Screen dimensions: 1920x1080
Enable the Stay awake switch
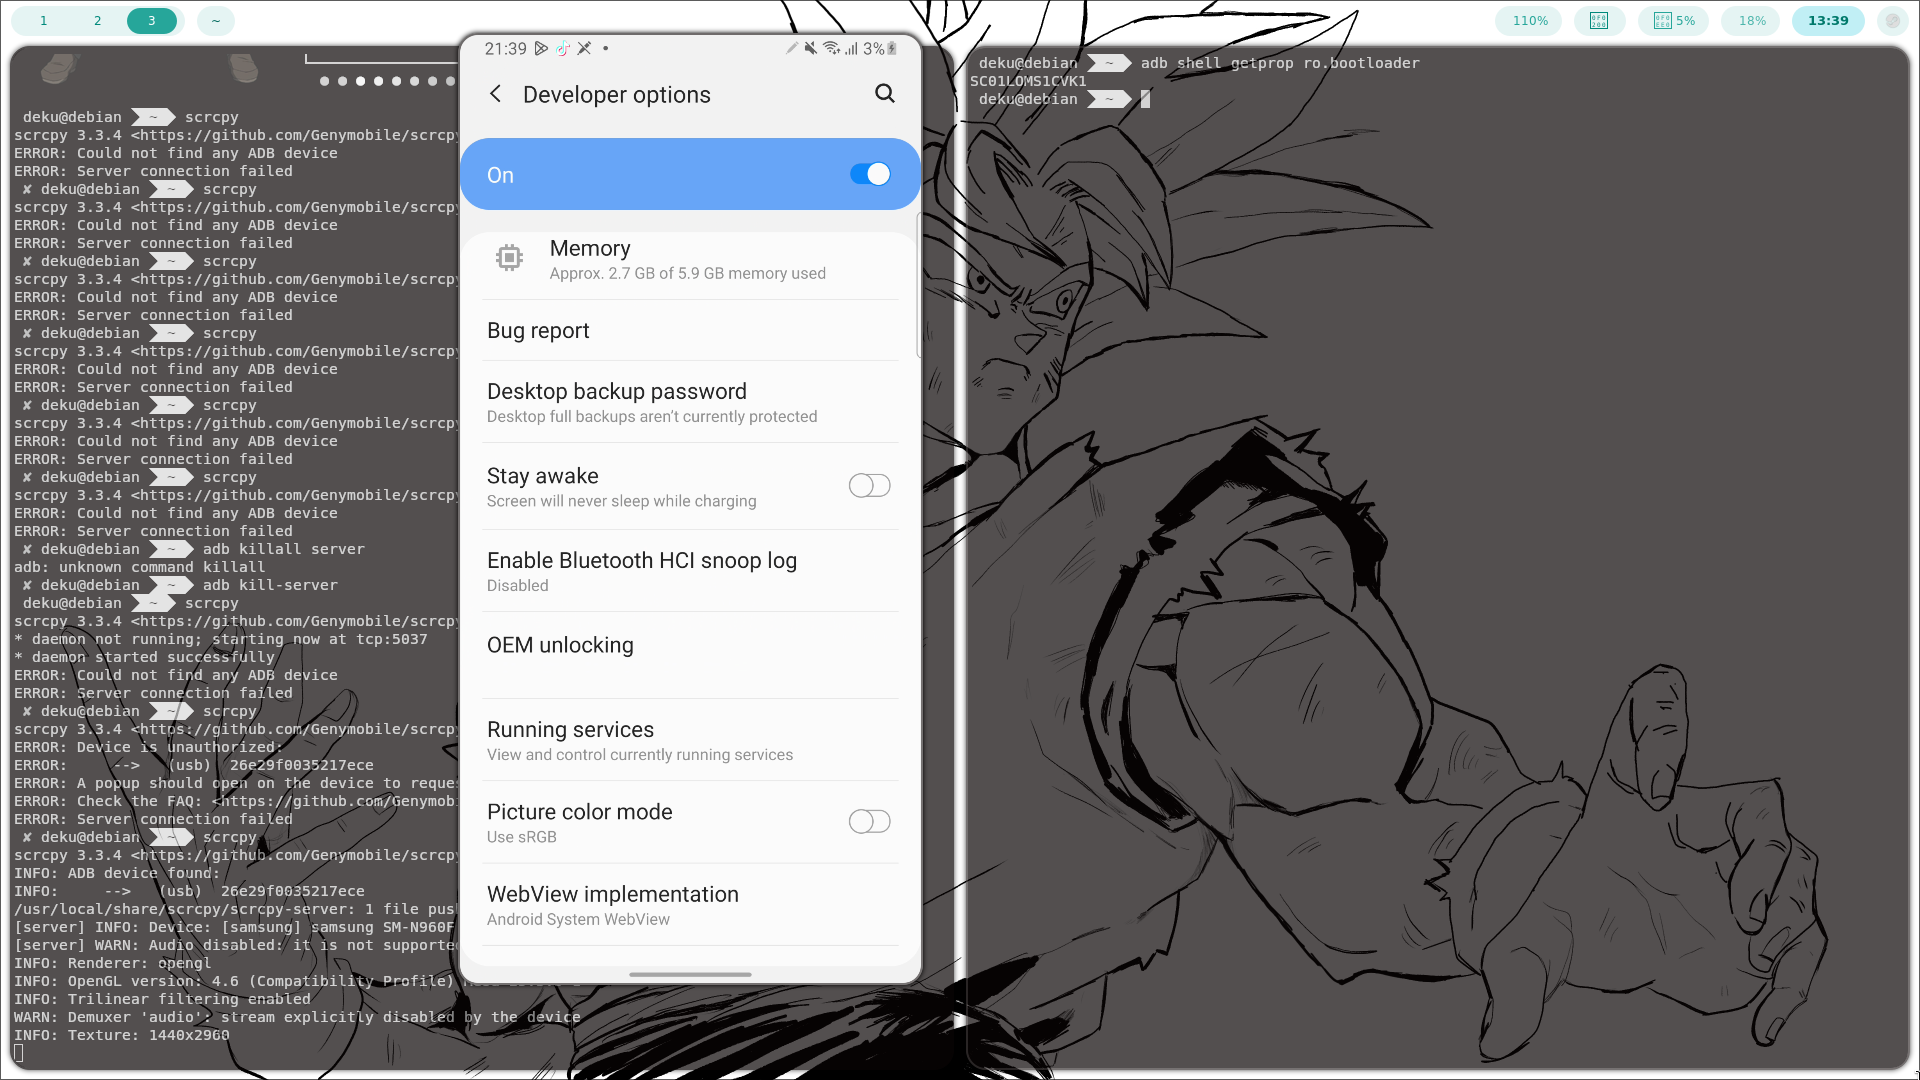pyautogui.click(x=869, y=486)
